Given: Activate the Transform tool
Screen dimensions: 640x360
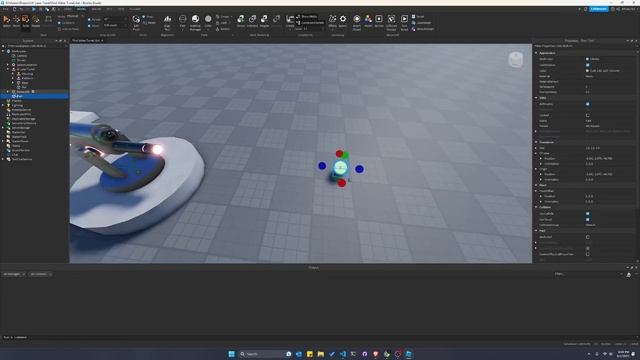Looking at the screenshot, I should click(x=48, y=20).
